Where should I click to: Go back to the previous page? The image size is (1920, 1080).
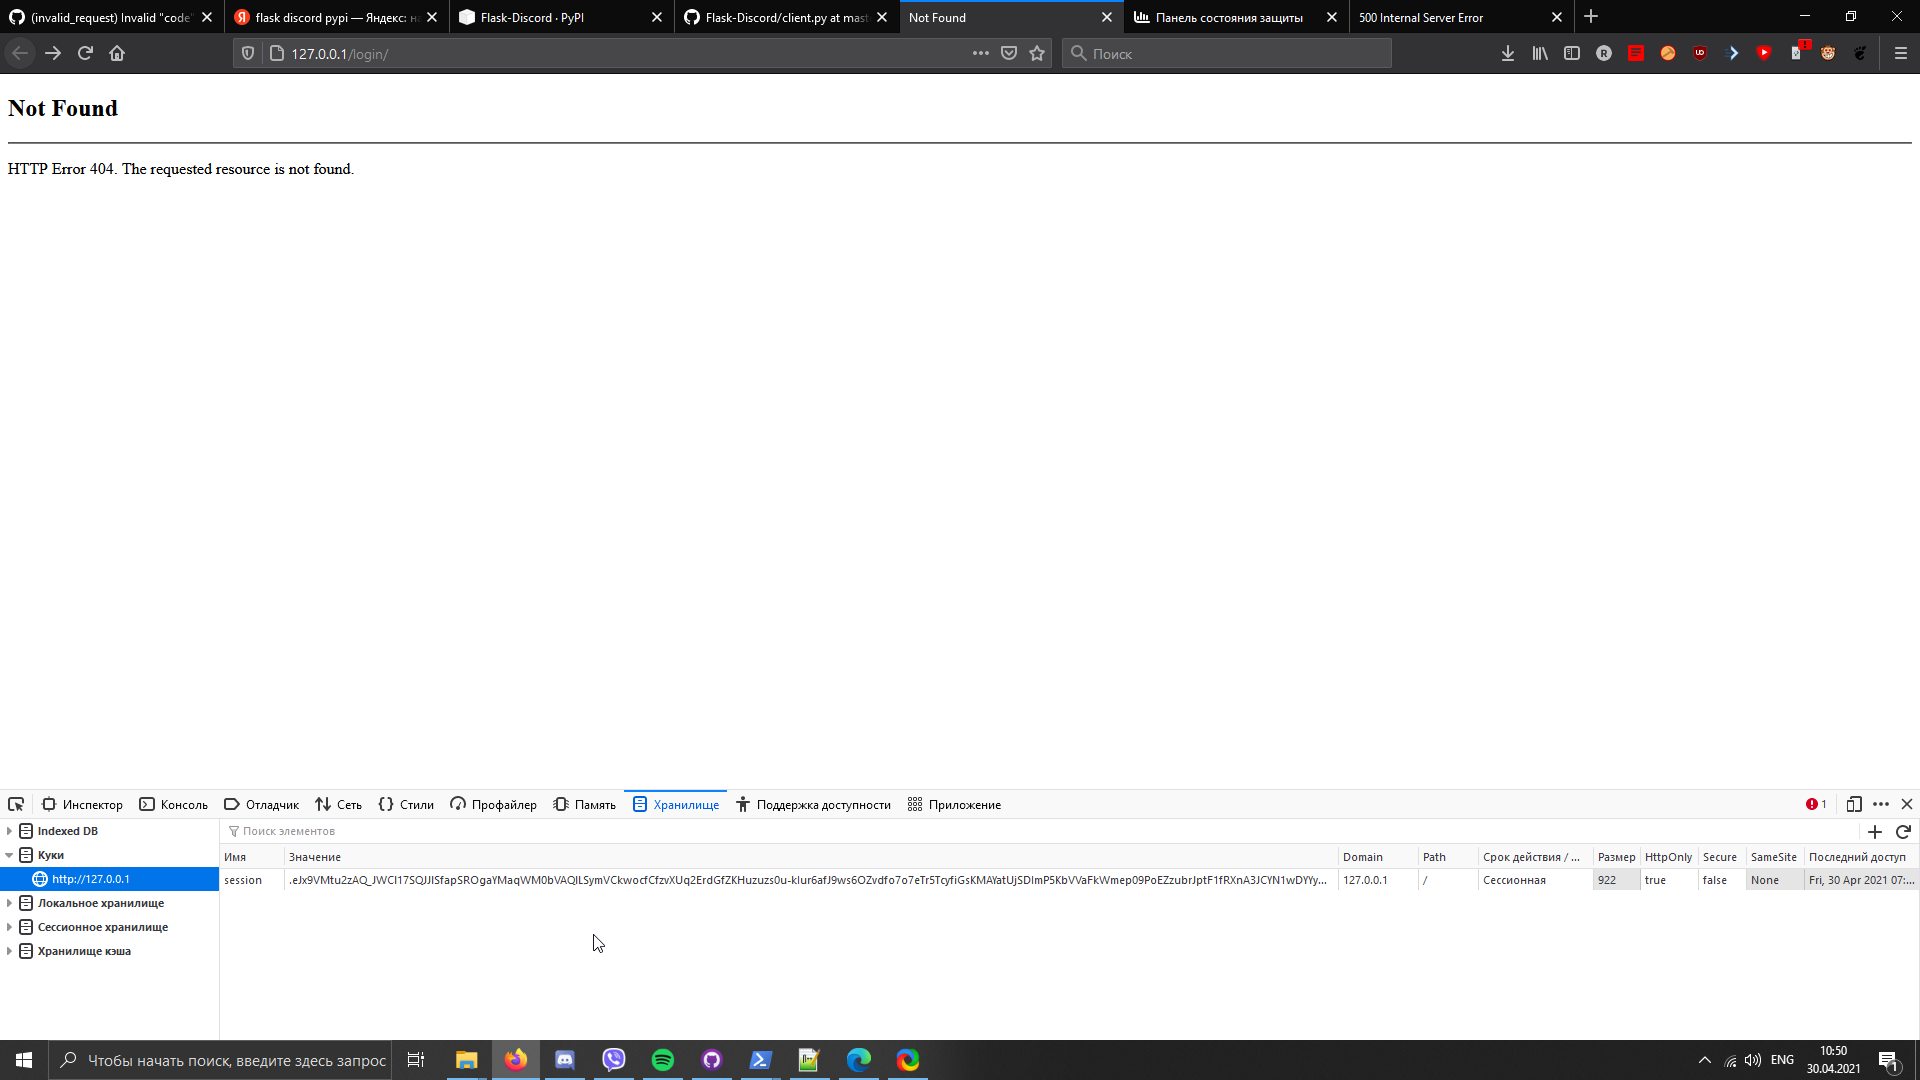(x=20, y=53)
